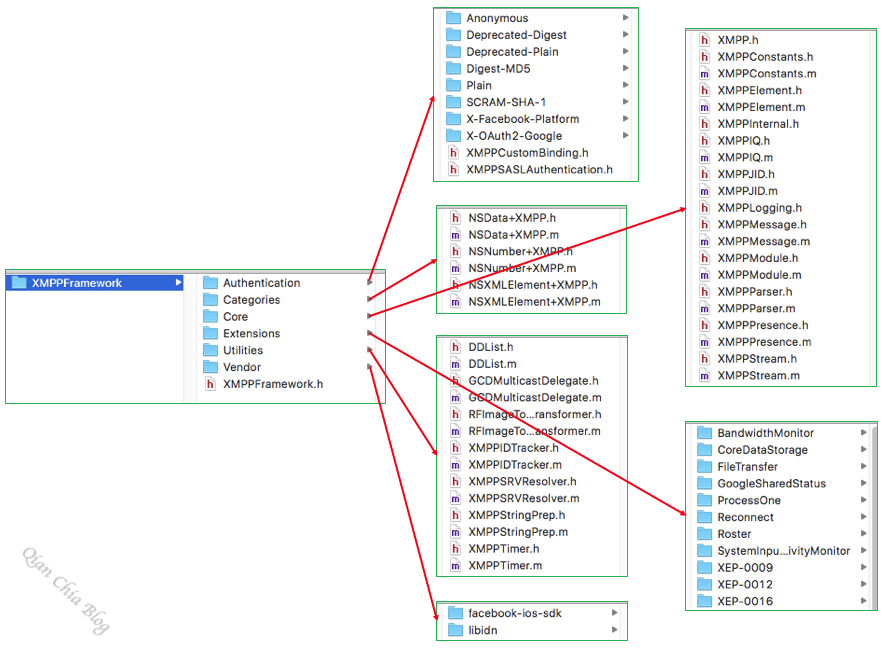Image resolution: width=885 pixels, height=648 pixels.
Task: Click the XMPPIDTracker.m implementation icon
Action: 455,465
